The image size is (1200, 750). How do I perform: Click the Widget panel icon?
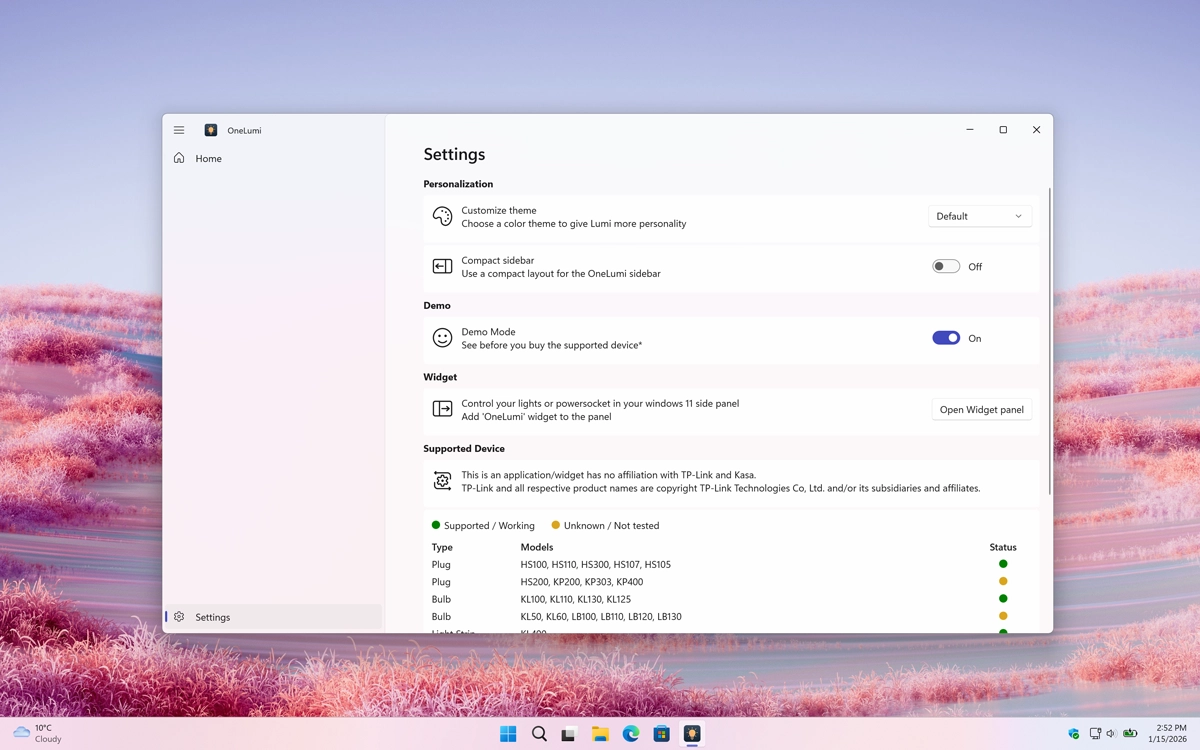tap(442, 409)
